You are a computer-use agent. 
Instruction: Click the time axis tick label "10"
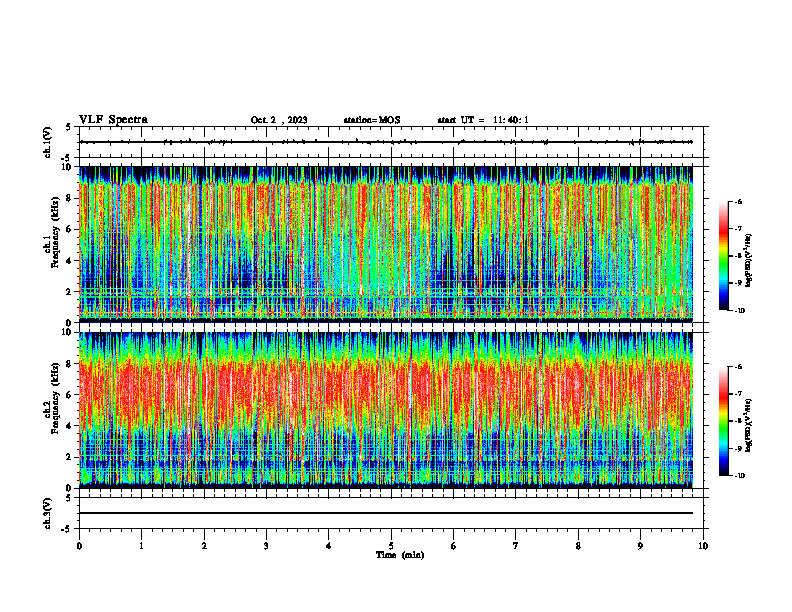703,546
